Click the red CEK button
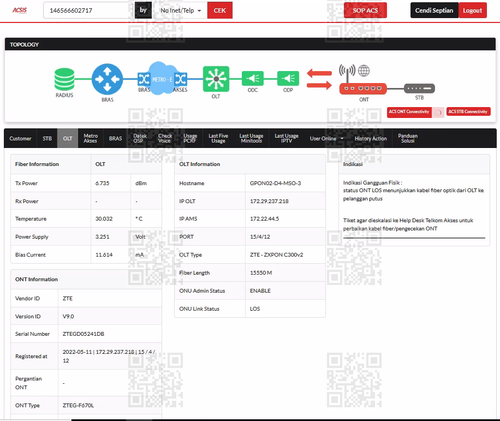The height and width of the screenshot is (421, 500). 220,10
